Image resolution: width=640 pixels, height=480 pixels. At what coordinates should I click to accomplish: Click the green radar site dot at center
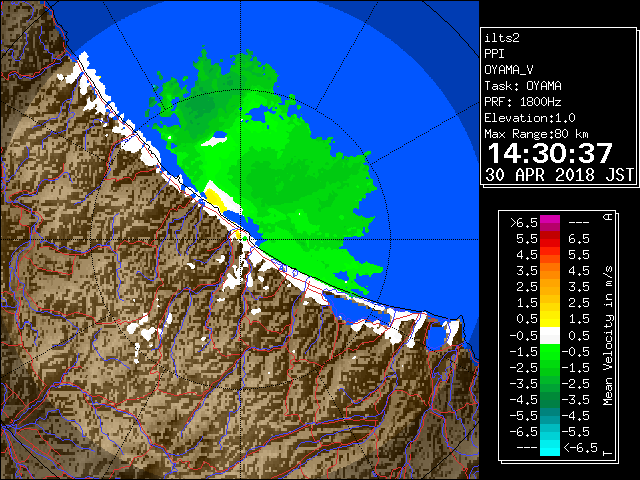244,239
